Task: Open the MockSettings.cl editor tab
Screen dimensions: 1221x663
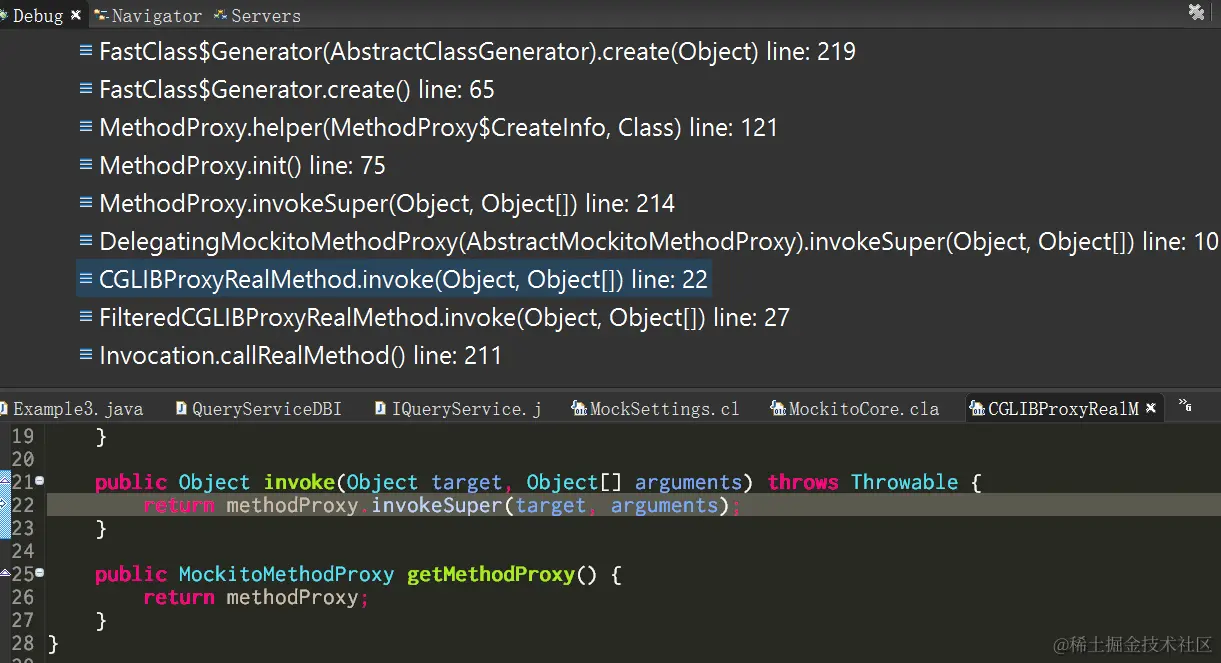Action: (x=655, y=408)
